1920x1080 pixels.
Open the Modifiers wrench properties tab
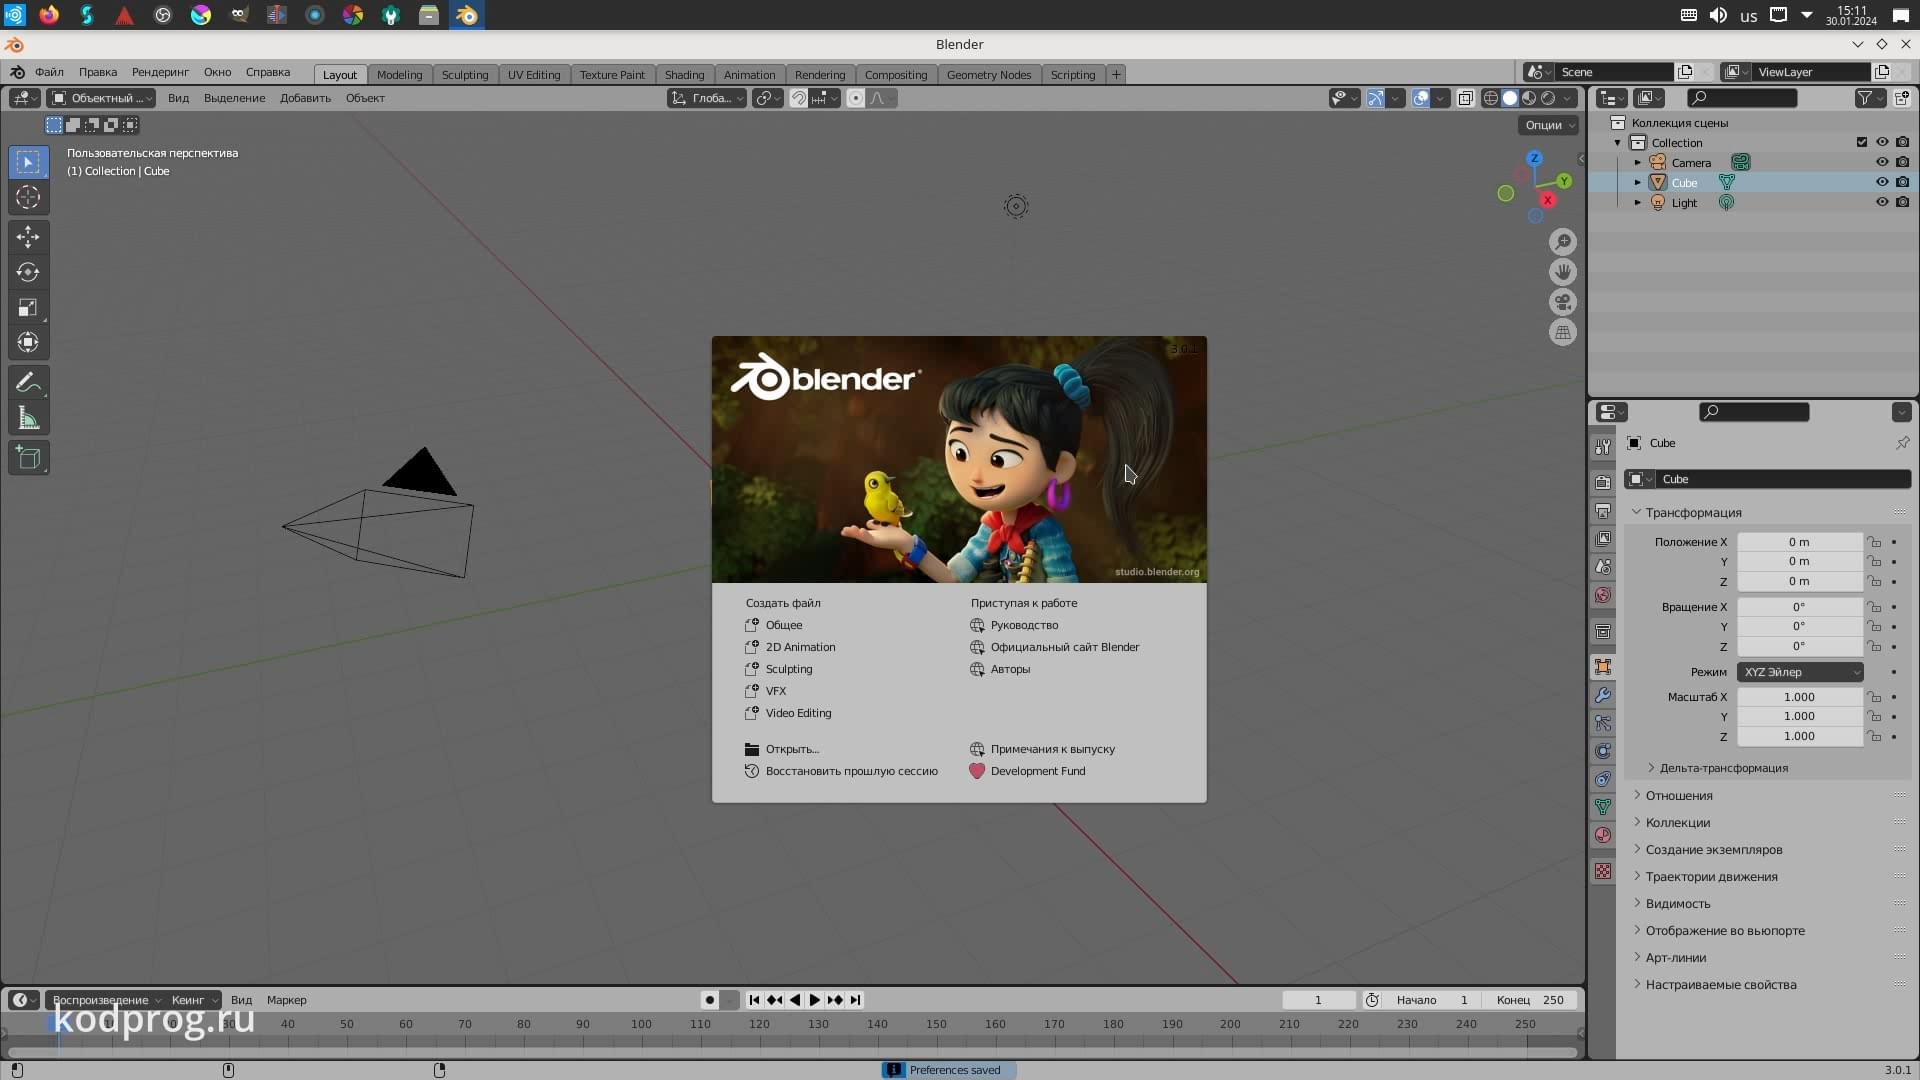coord(1603,695)
